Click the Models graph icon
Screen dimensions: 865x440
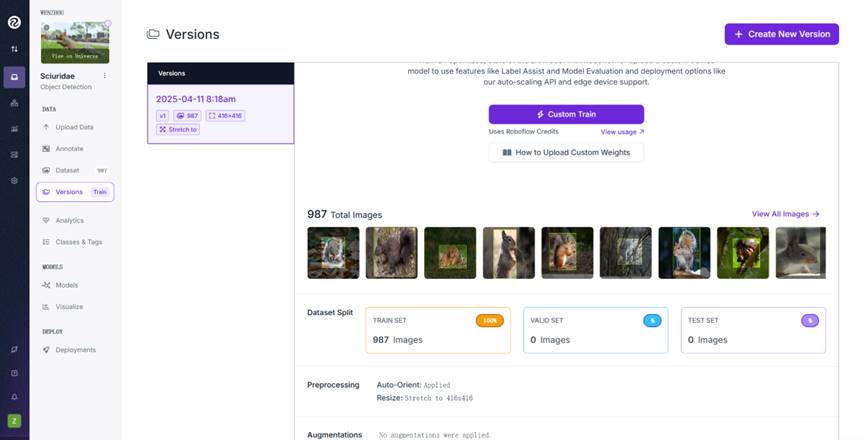(x=46, y=285)
